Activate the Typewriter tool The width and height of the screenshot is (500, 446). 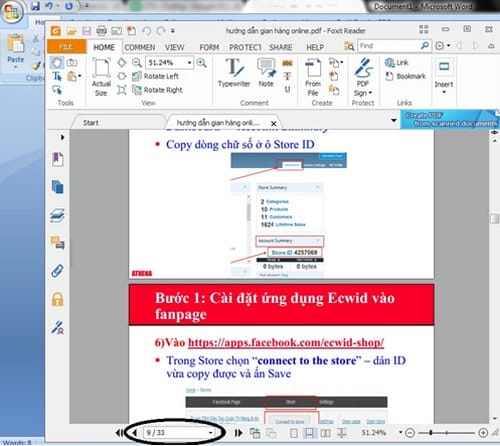coord(234,73)
